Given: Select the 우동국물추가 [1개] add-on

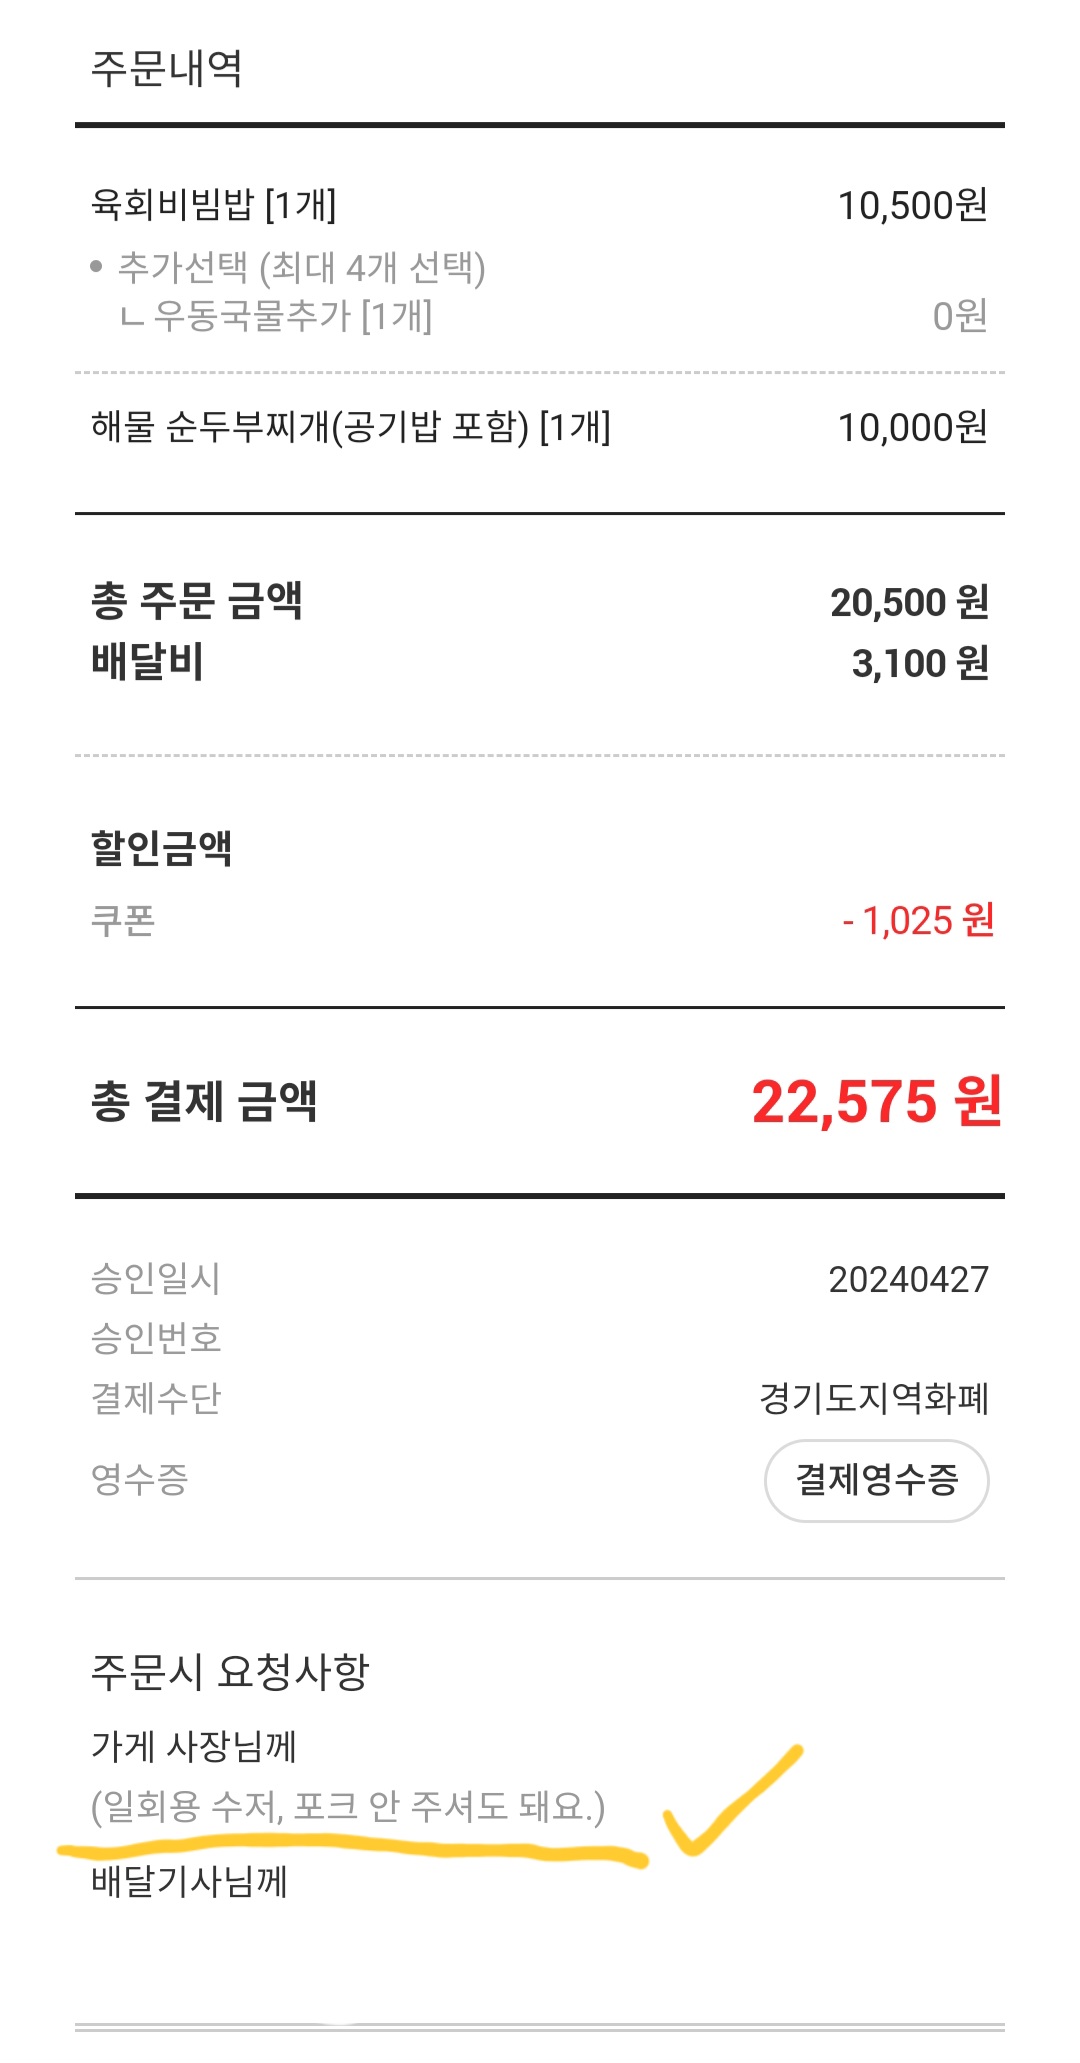Looking at the screenshot, I should point(292,317).
